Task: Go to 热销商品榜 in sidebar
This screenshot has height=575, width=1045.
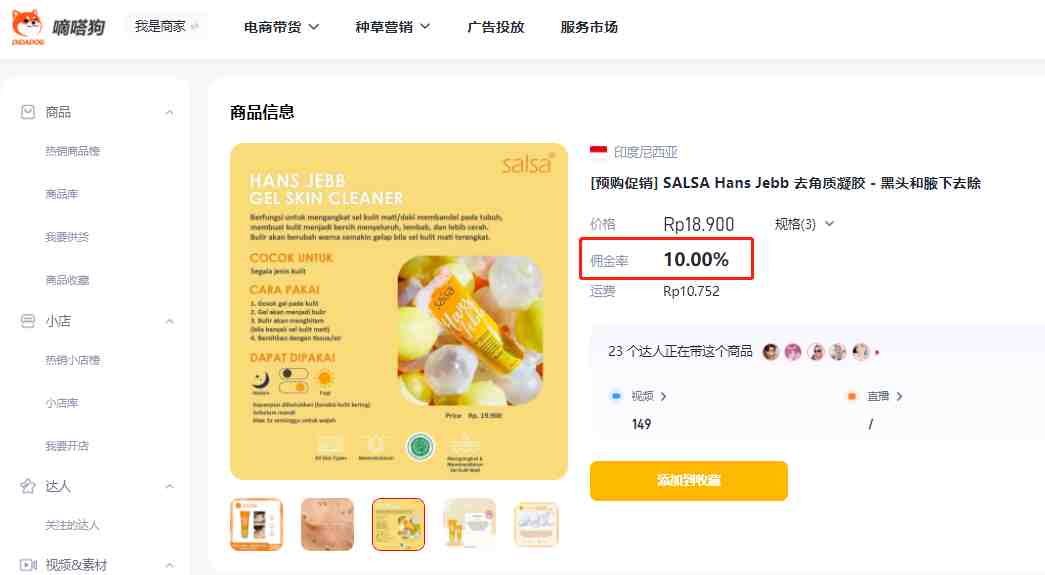Action: 72,151
